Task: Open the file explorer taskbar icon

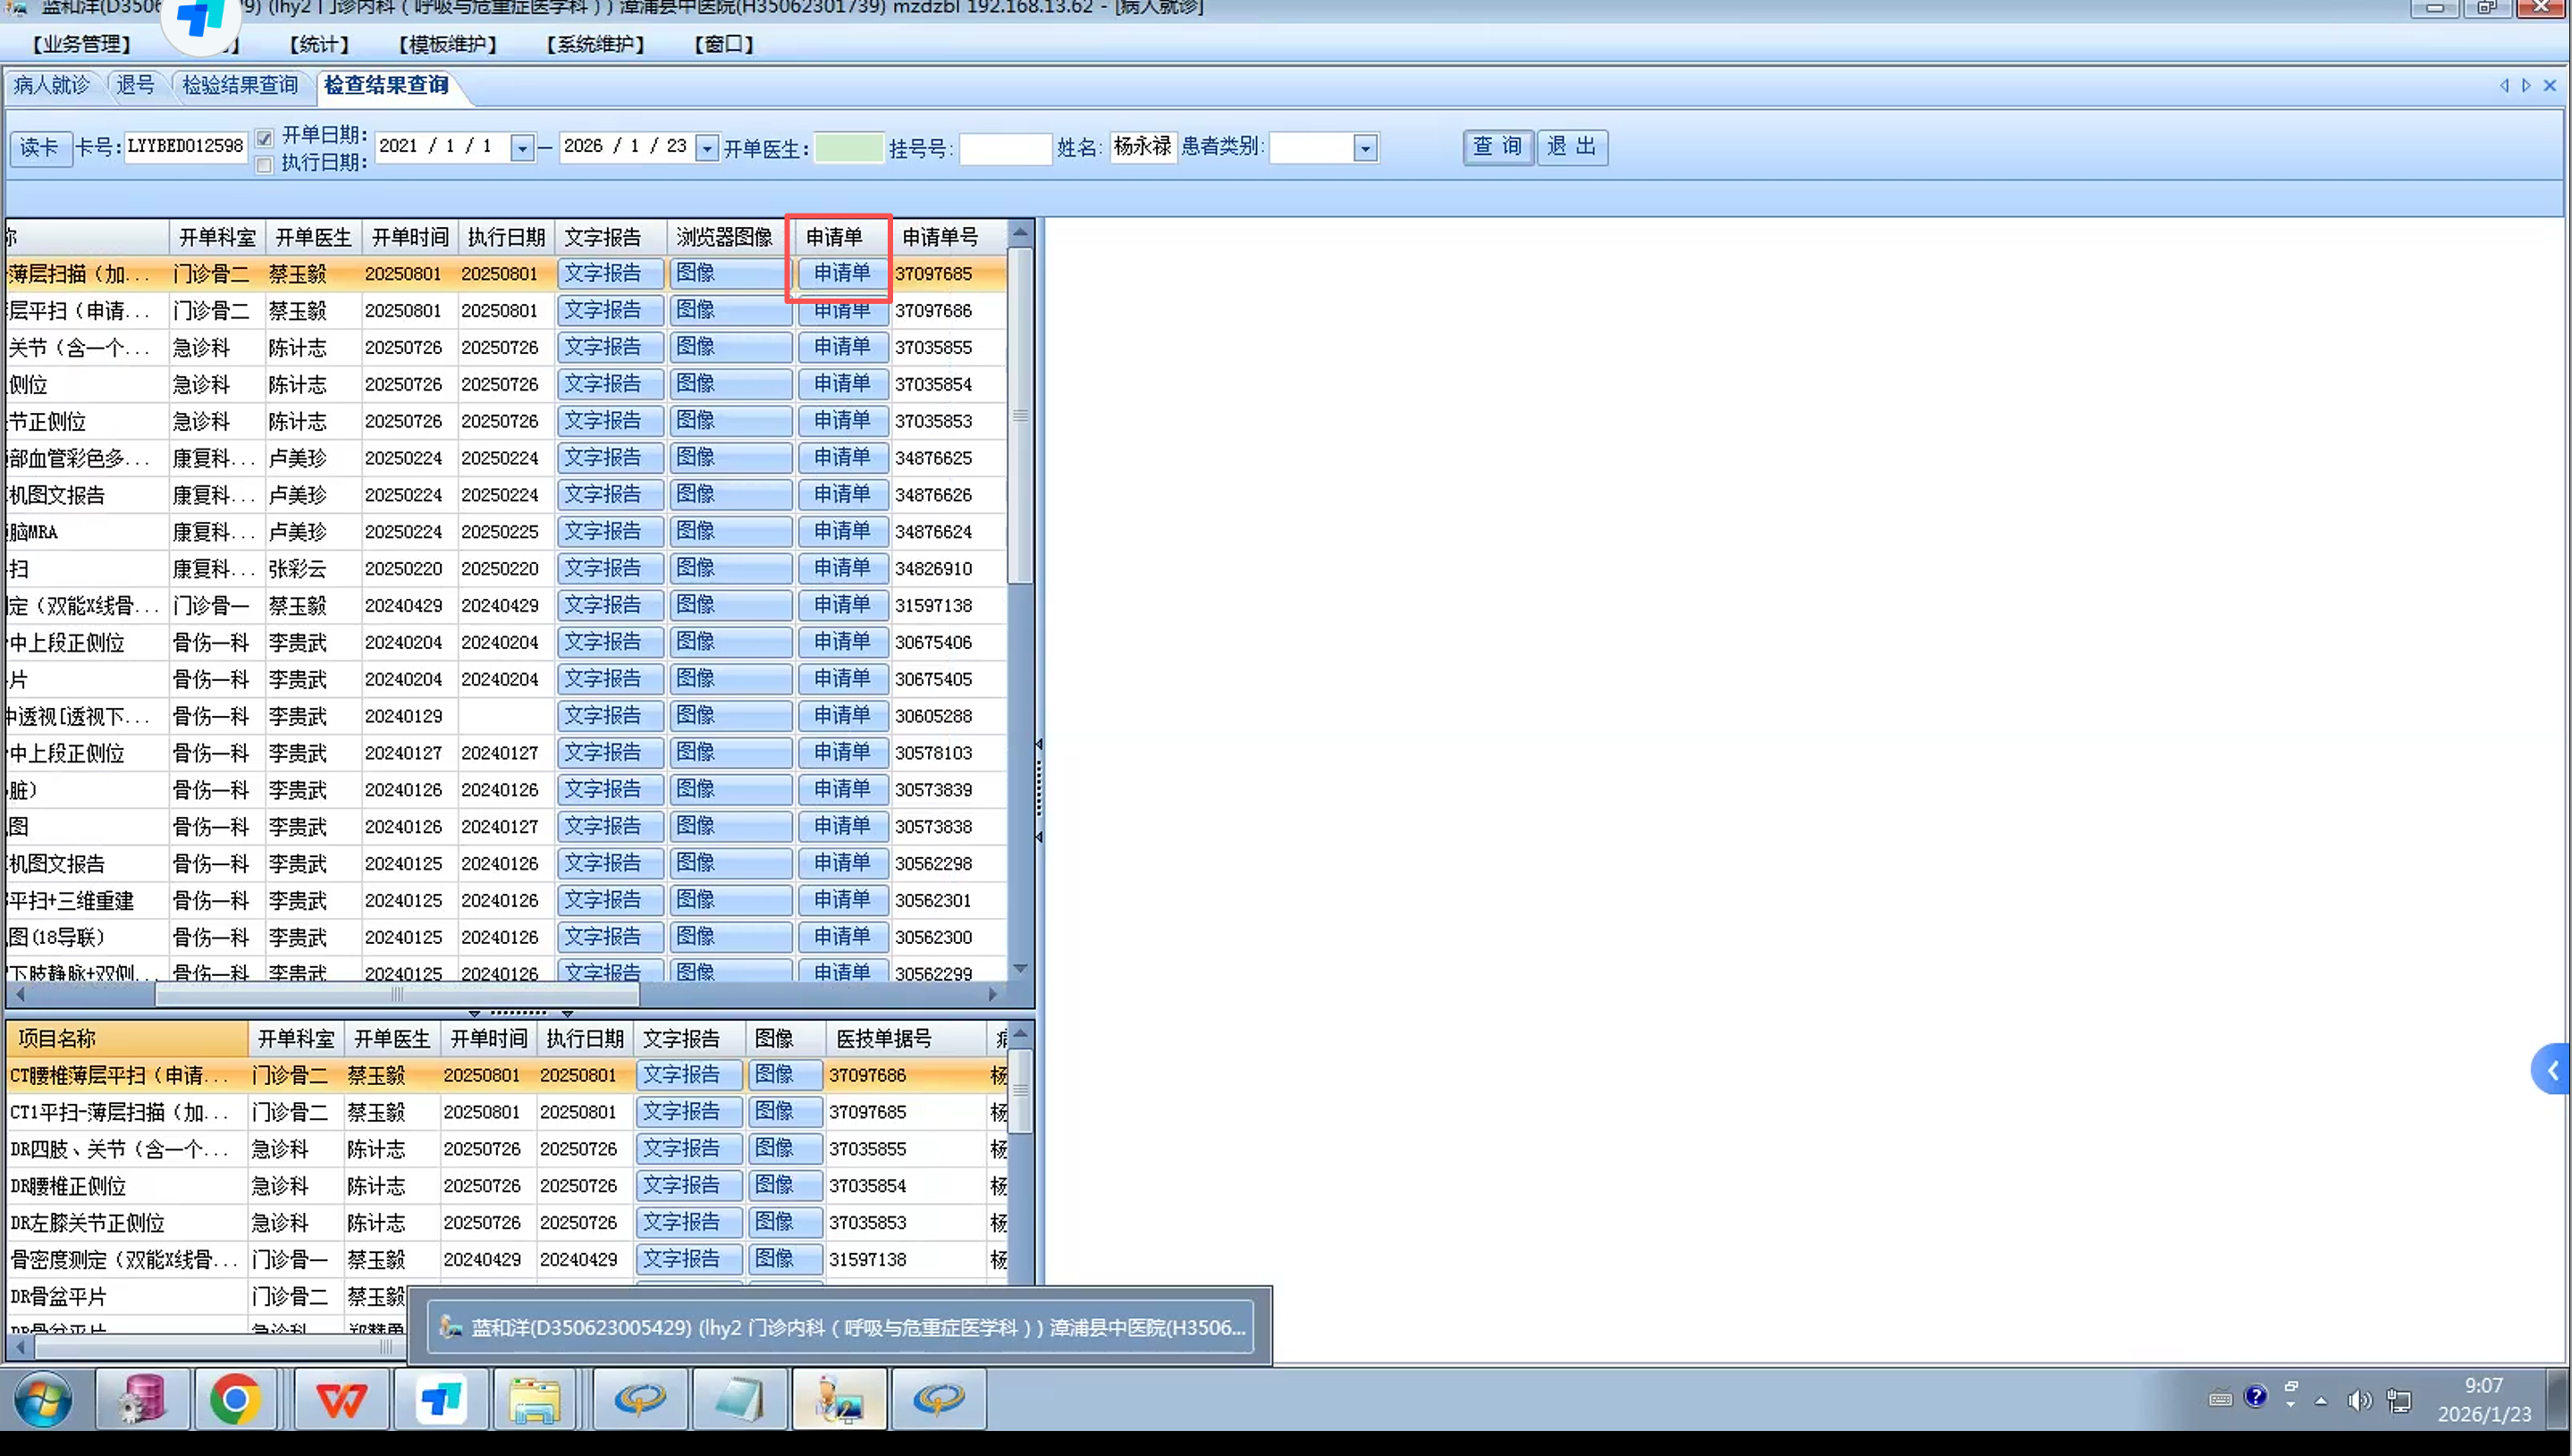Action: coord(535,1398)
